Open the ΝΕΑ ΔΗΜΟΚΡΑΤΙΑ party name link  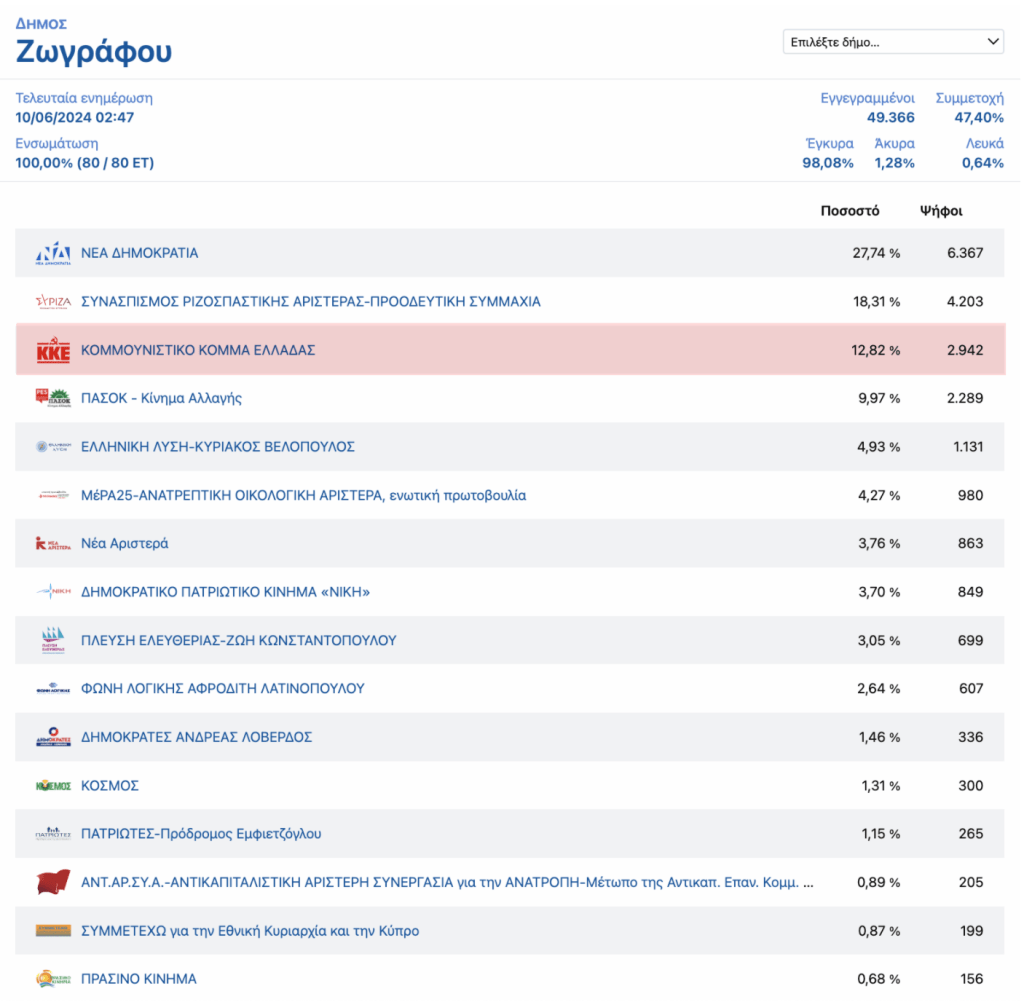tap(139, 254)
